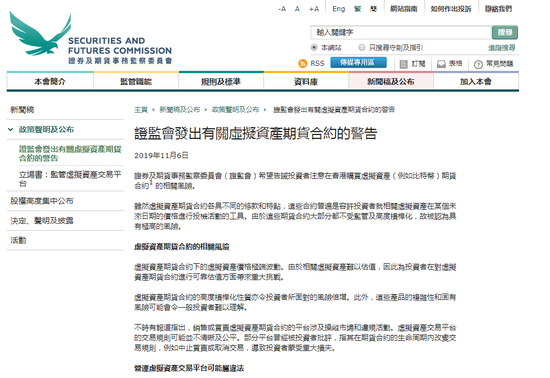
Task: Click the RSS text label
Action: tap(317, 63)
